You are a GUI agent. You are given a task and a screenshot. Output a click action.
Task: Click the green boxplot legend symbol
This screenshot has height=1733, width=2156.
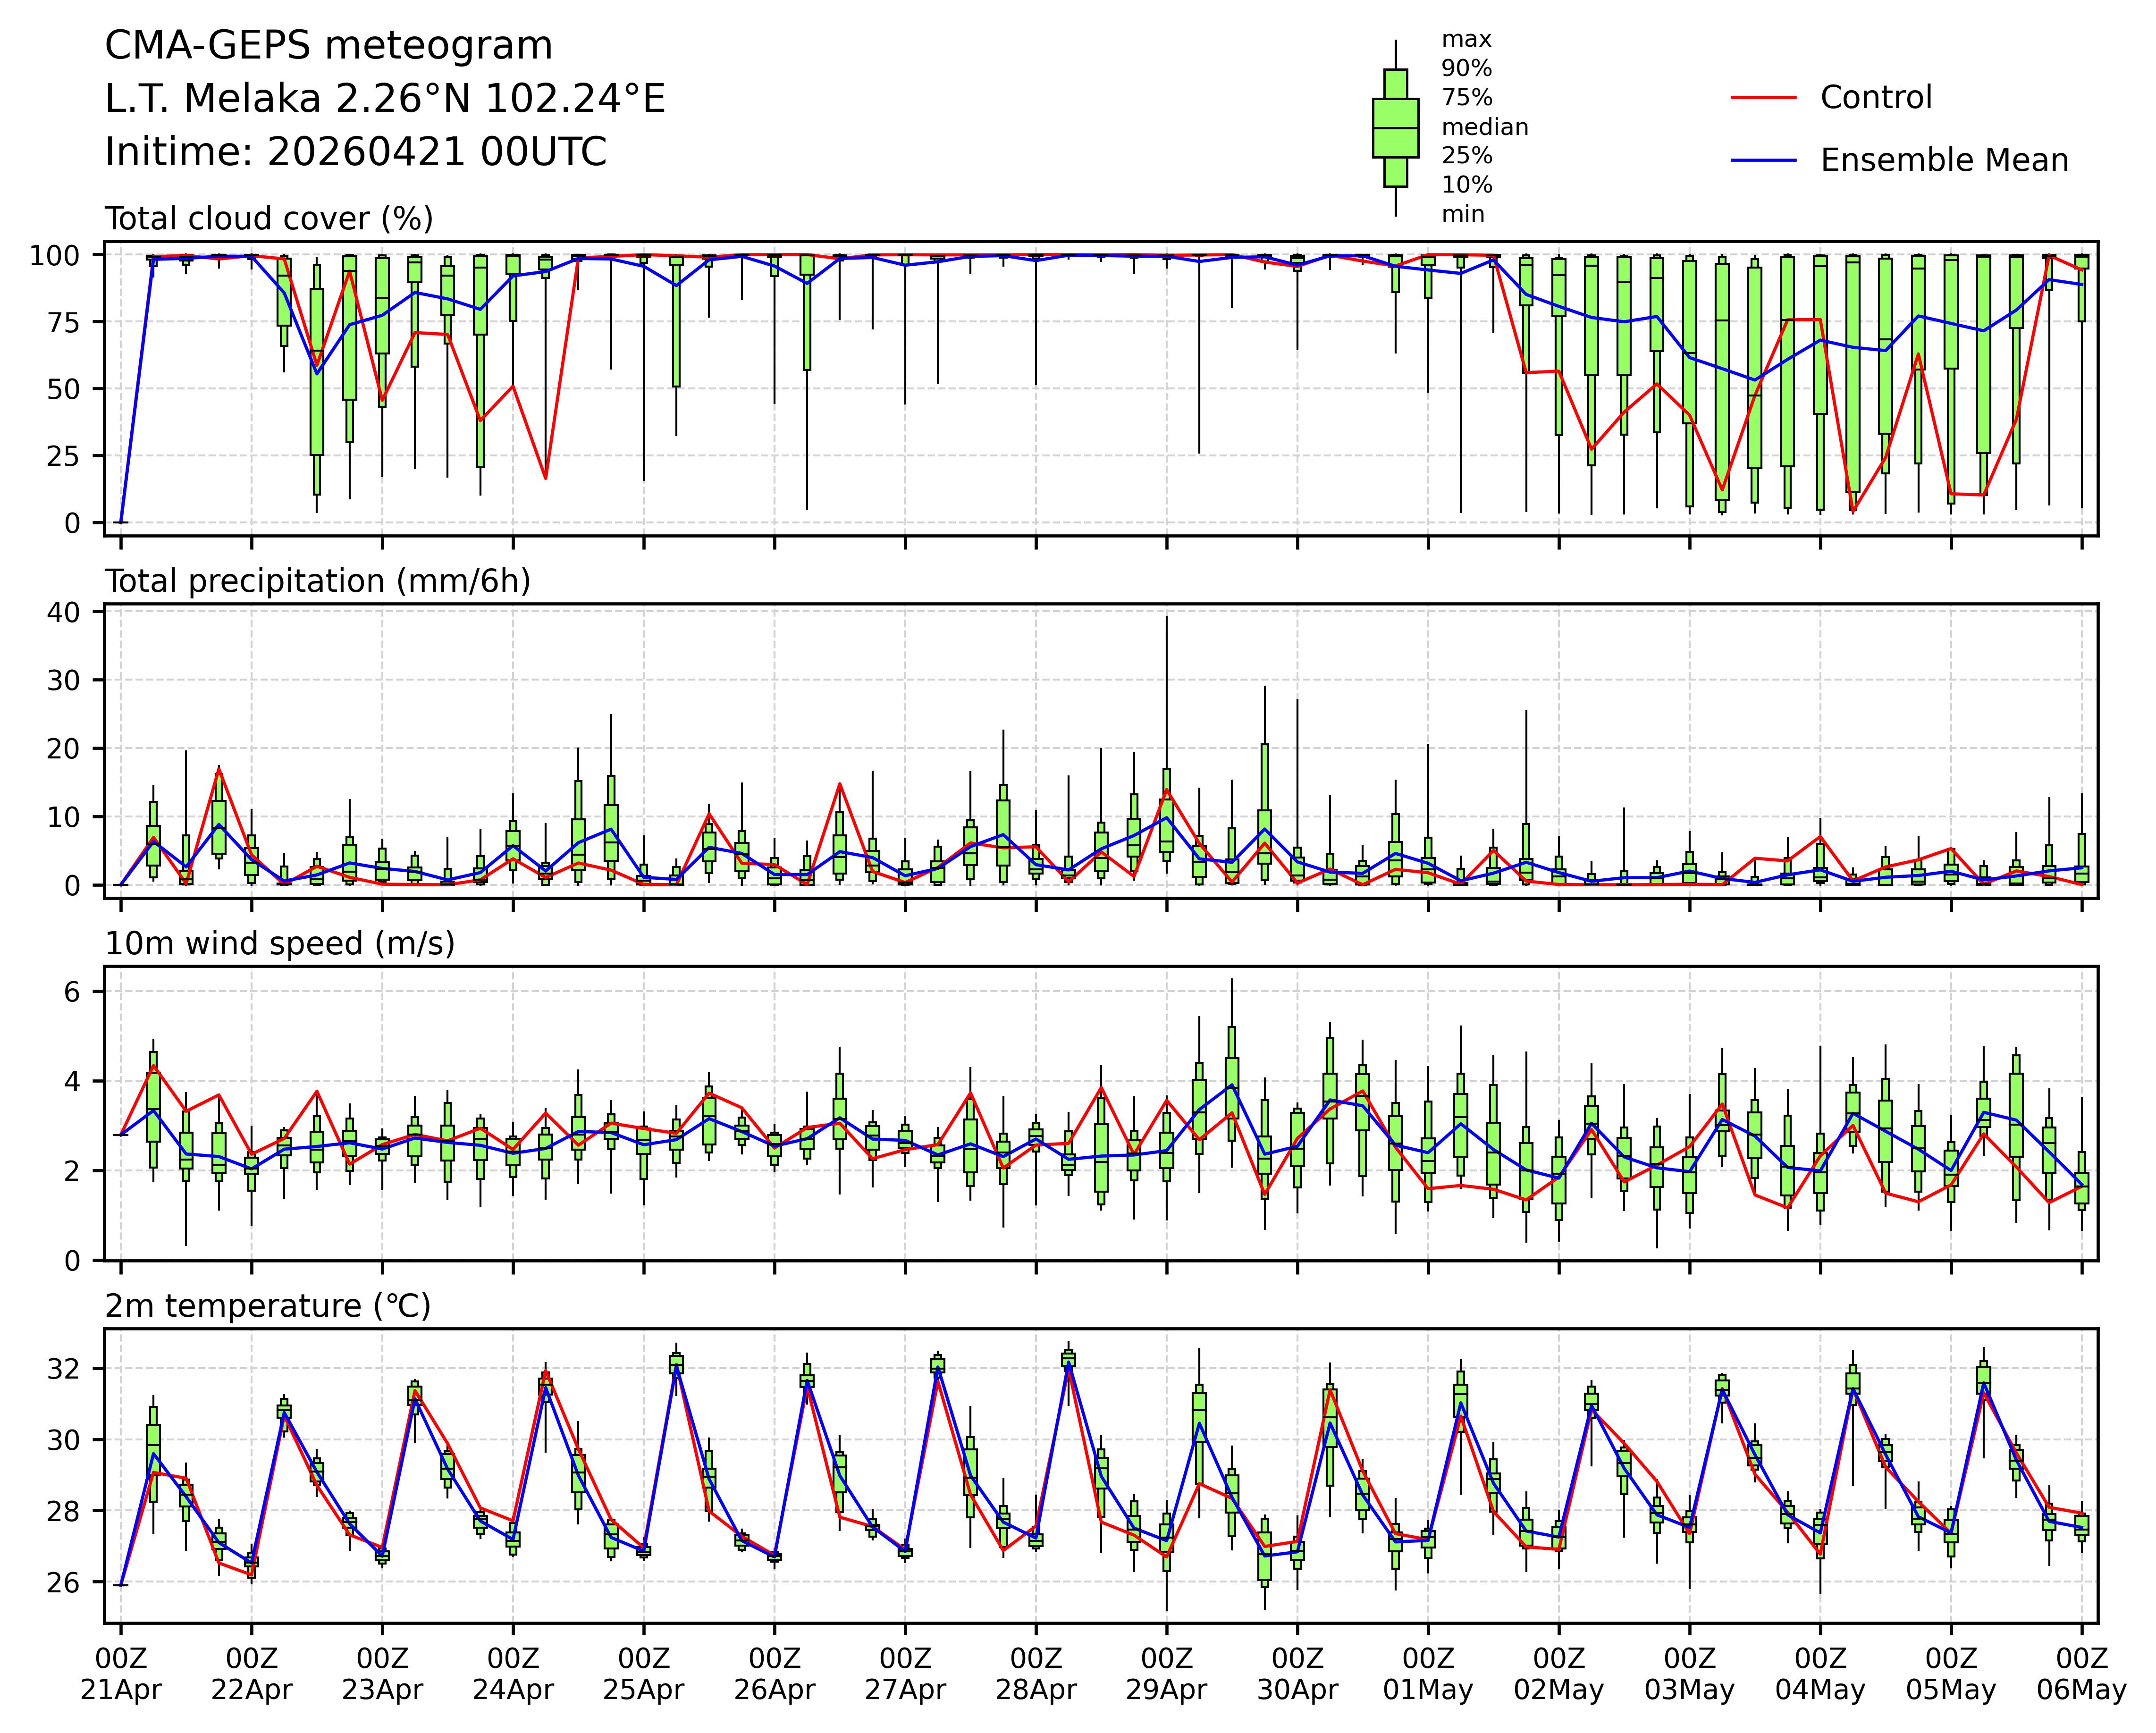point(1395,128)
